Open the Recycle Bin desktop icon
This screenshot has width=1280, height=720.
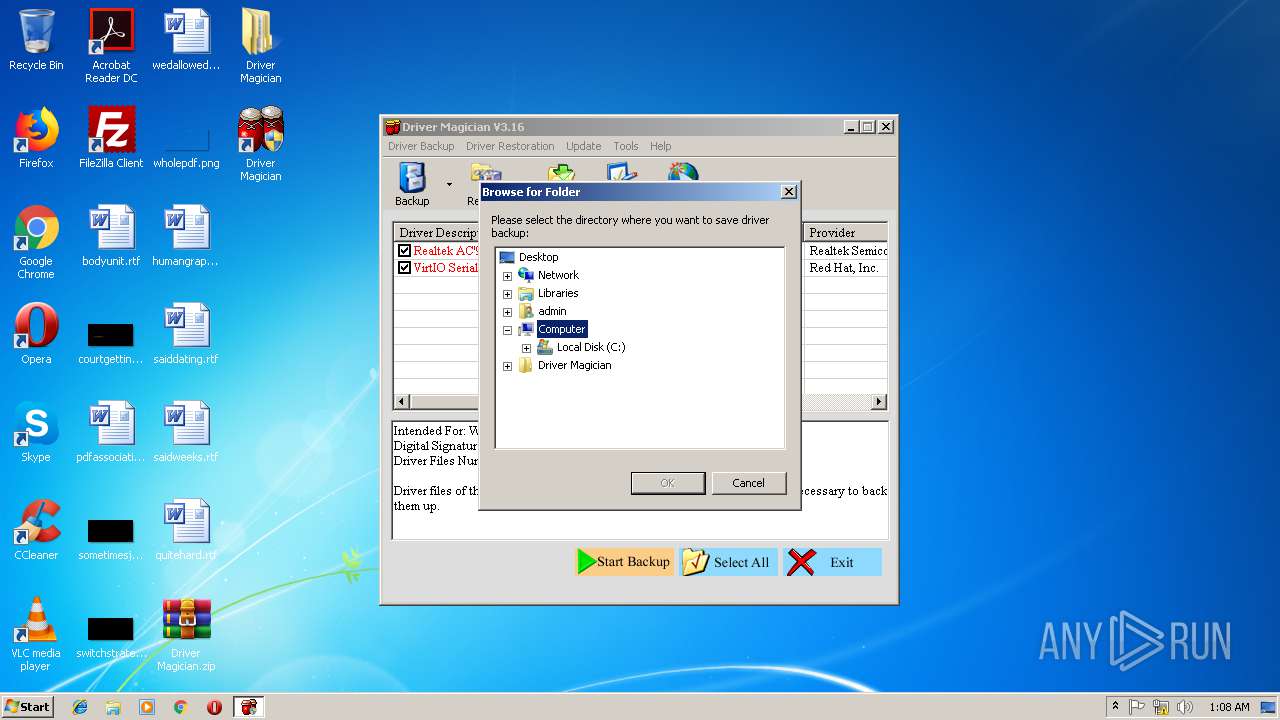tap(36, 40)
